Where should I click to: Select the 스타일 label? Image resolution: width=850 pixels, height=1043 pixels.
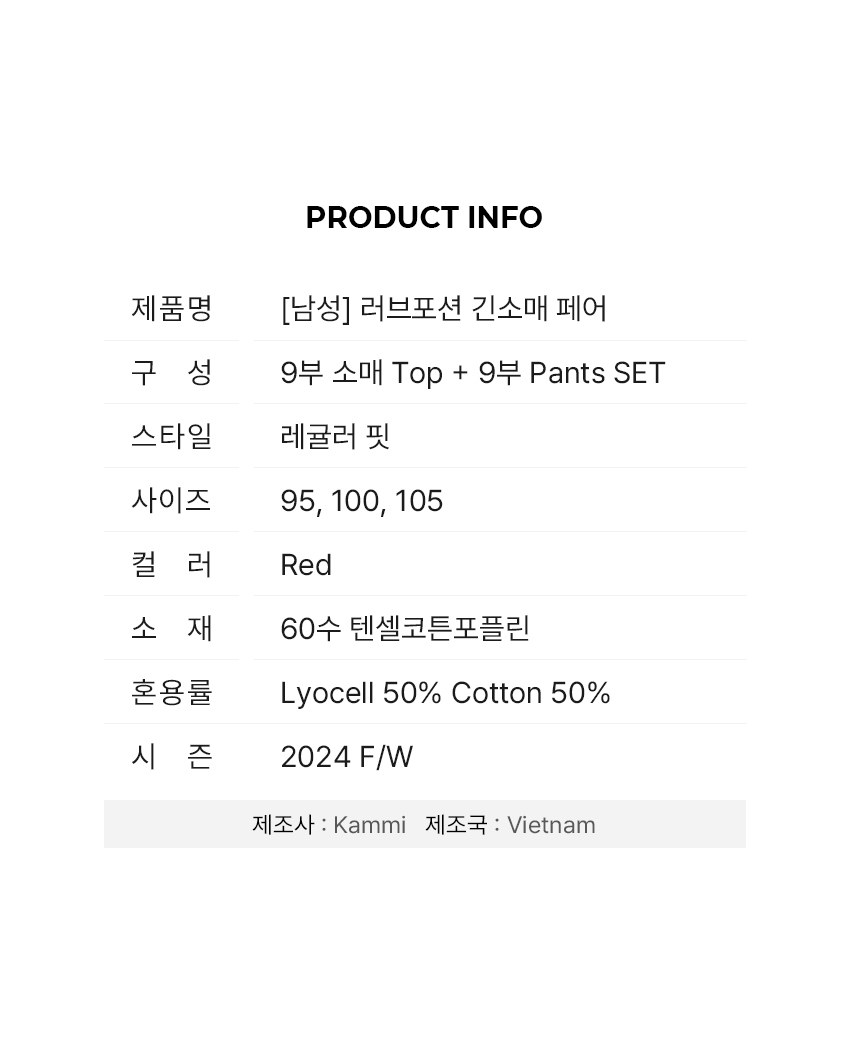[172, 436]
